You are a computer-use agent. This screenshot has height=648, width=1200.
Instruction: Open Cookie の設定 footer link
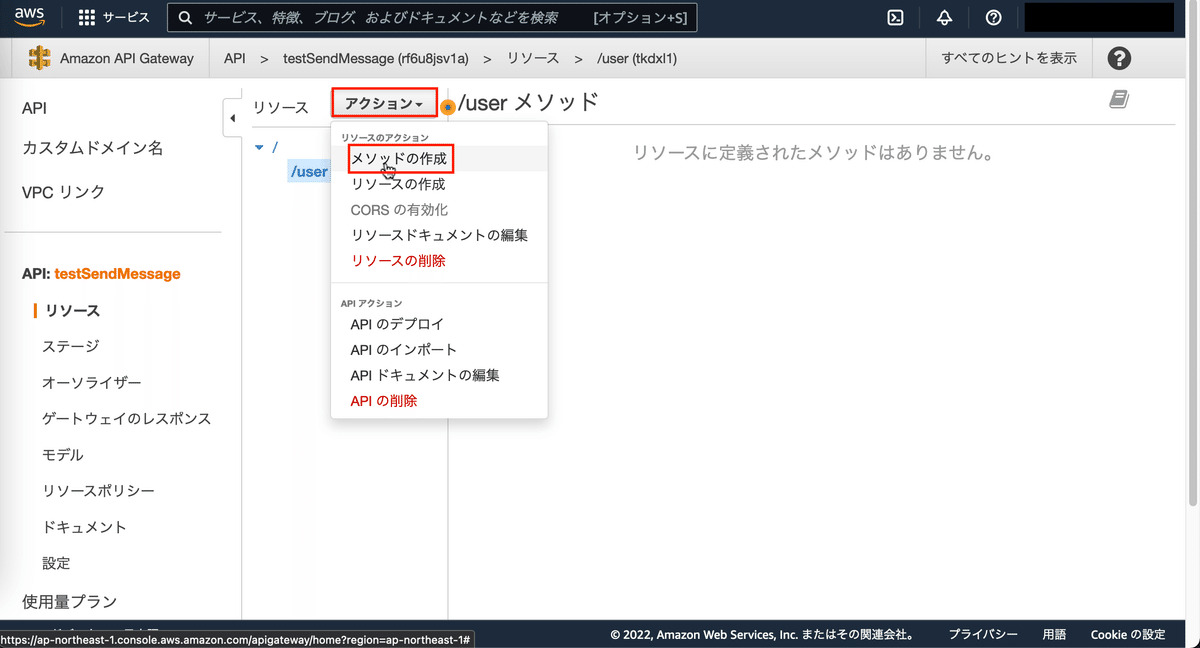[x=1128, y=634]
